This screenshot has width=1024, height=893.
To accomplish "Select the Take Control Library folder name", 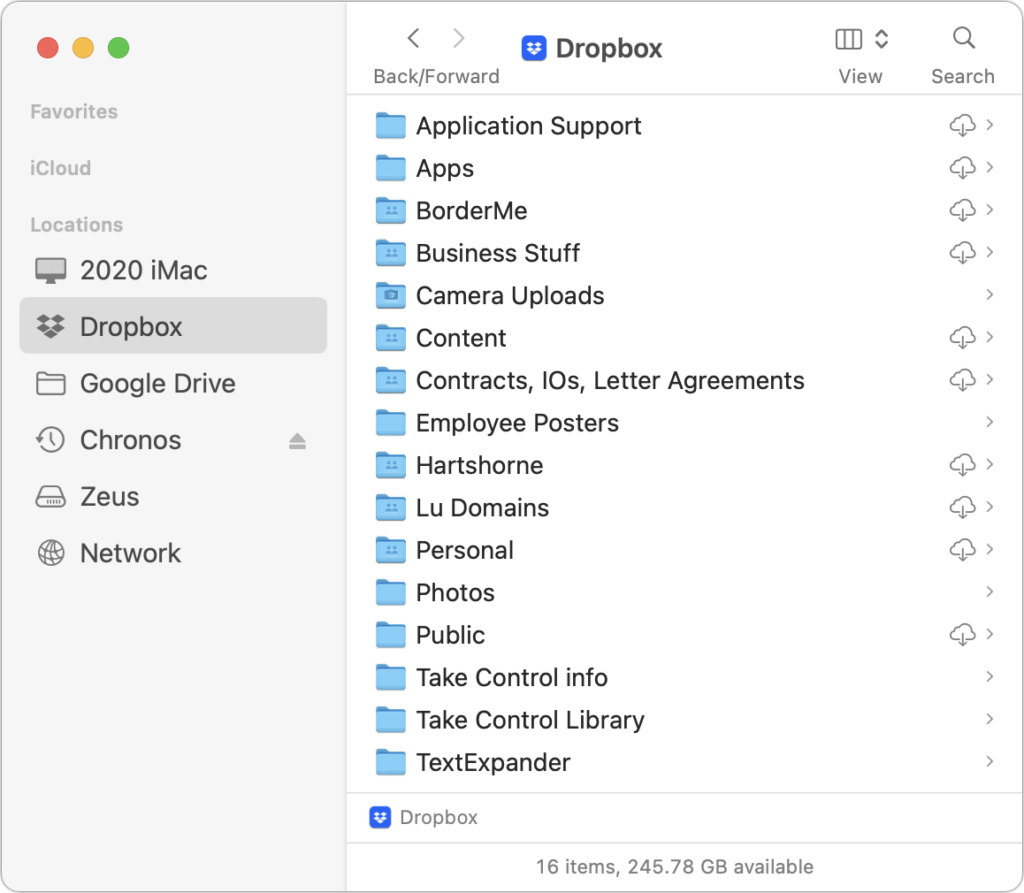I will coord(530,721).
